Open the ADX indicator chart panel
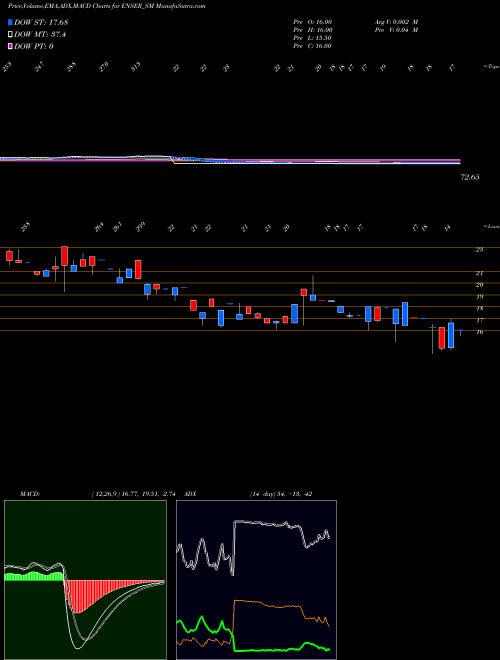 [x=256, y=580]
